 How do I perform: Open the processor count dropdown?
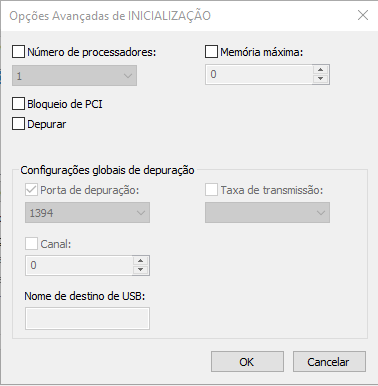pyautogui.click(x=74, y=76)
